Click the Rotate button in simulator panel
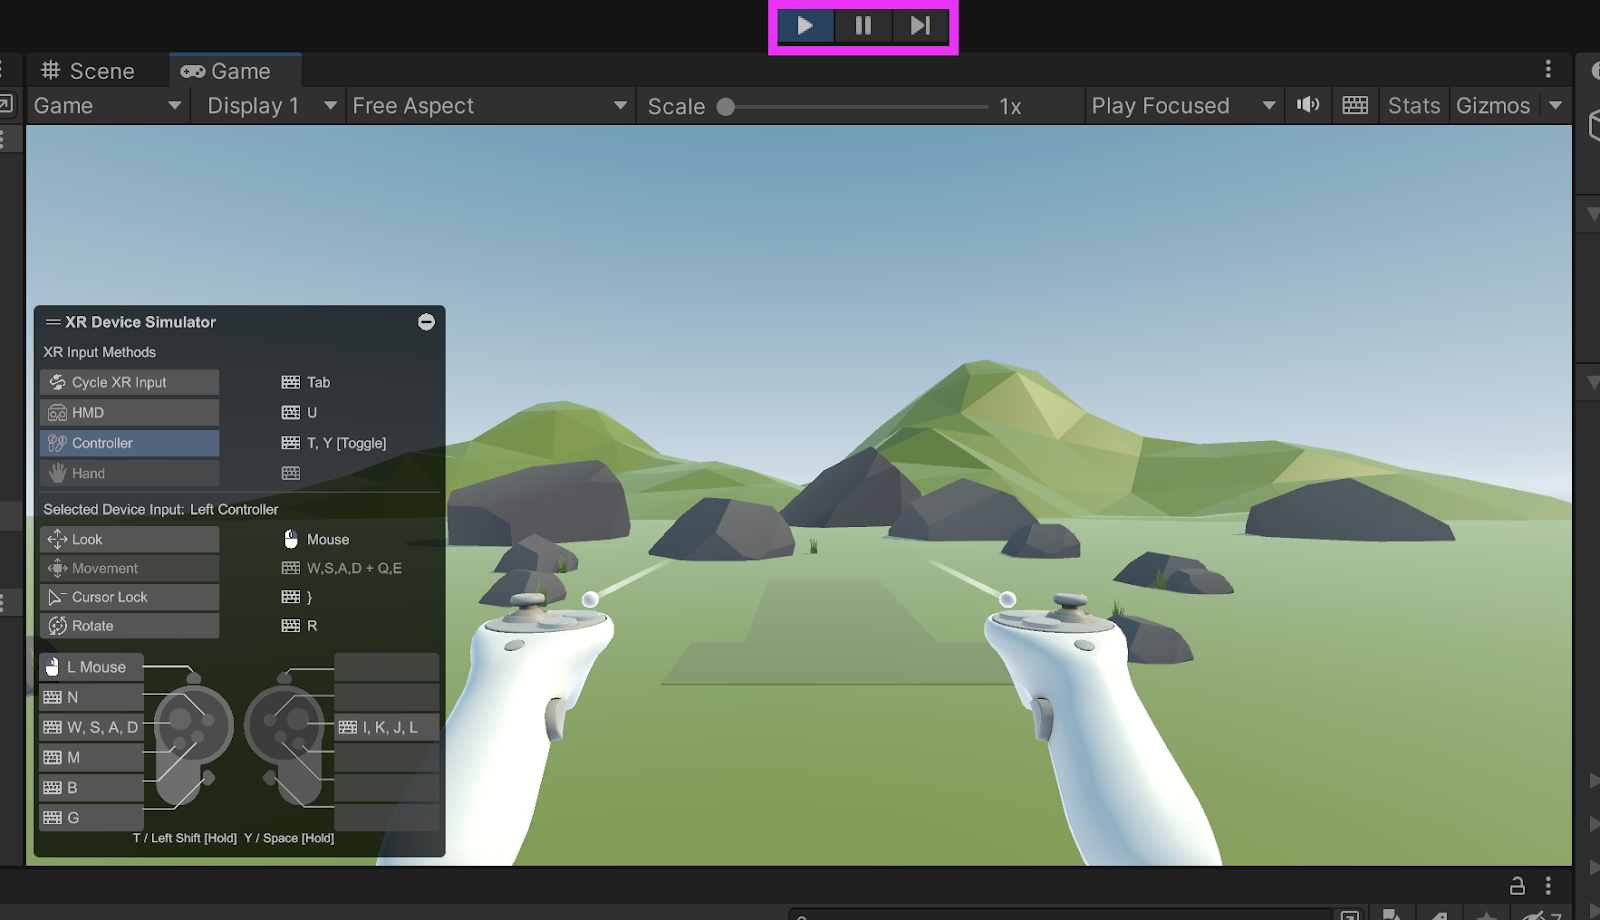Screen dimensions: 1600x920 [x=130, y=626]
